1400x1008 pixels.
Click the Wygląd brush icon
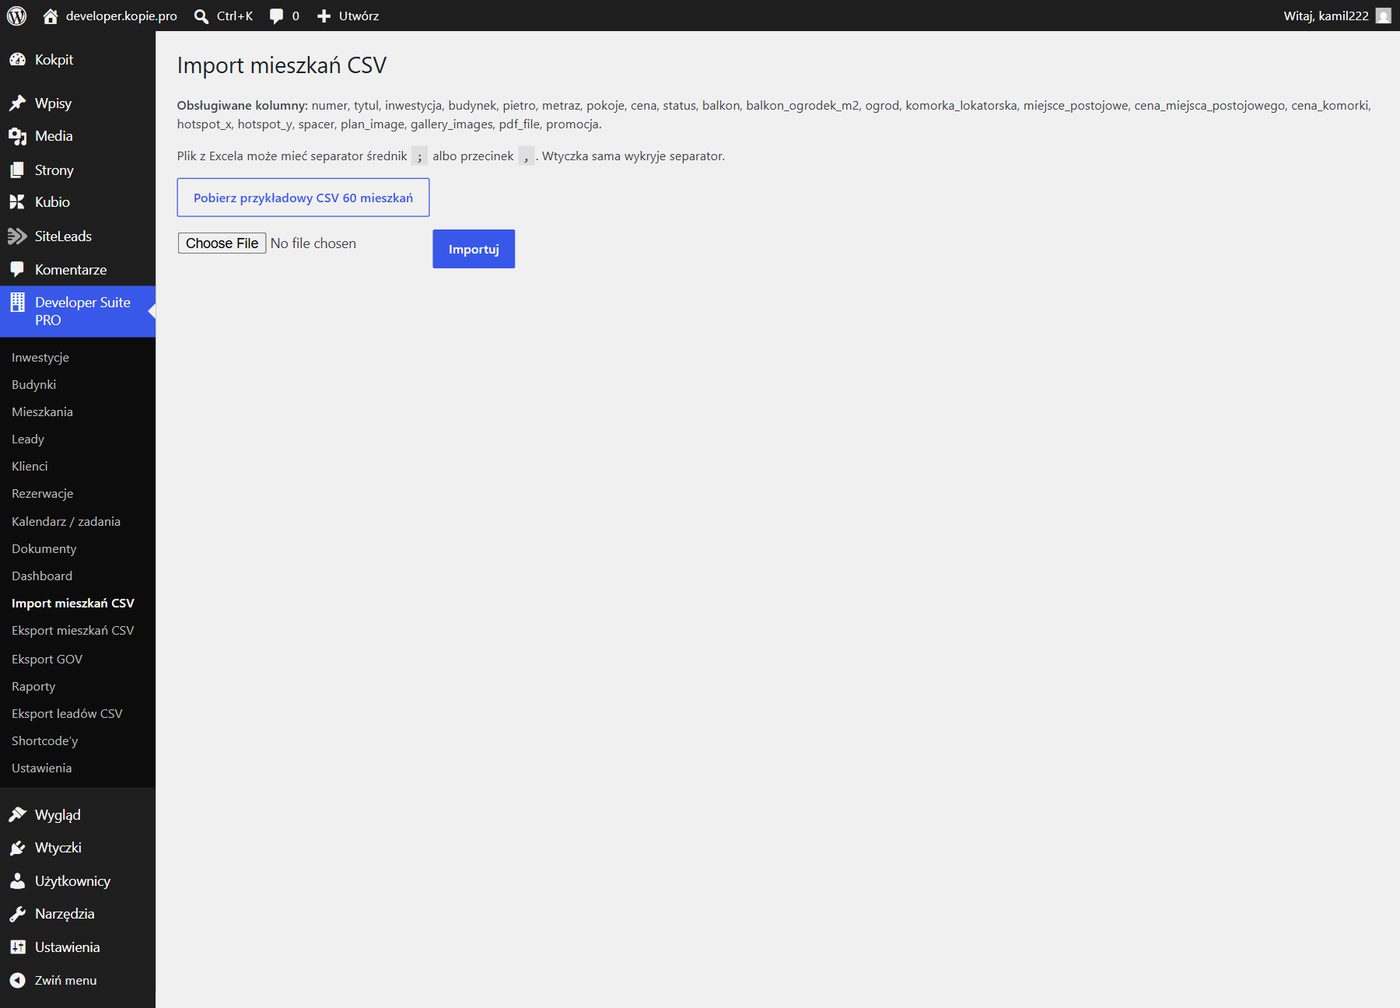(17, 815)
